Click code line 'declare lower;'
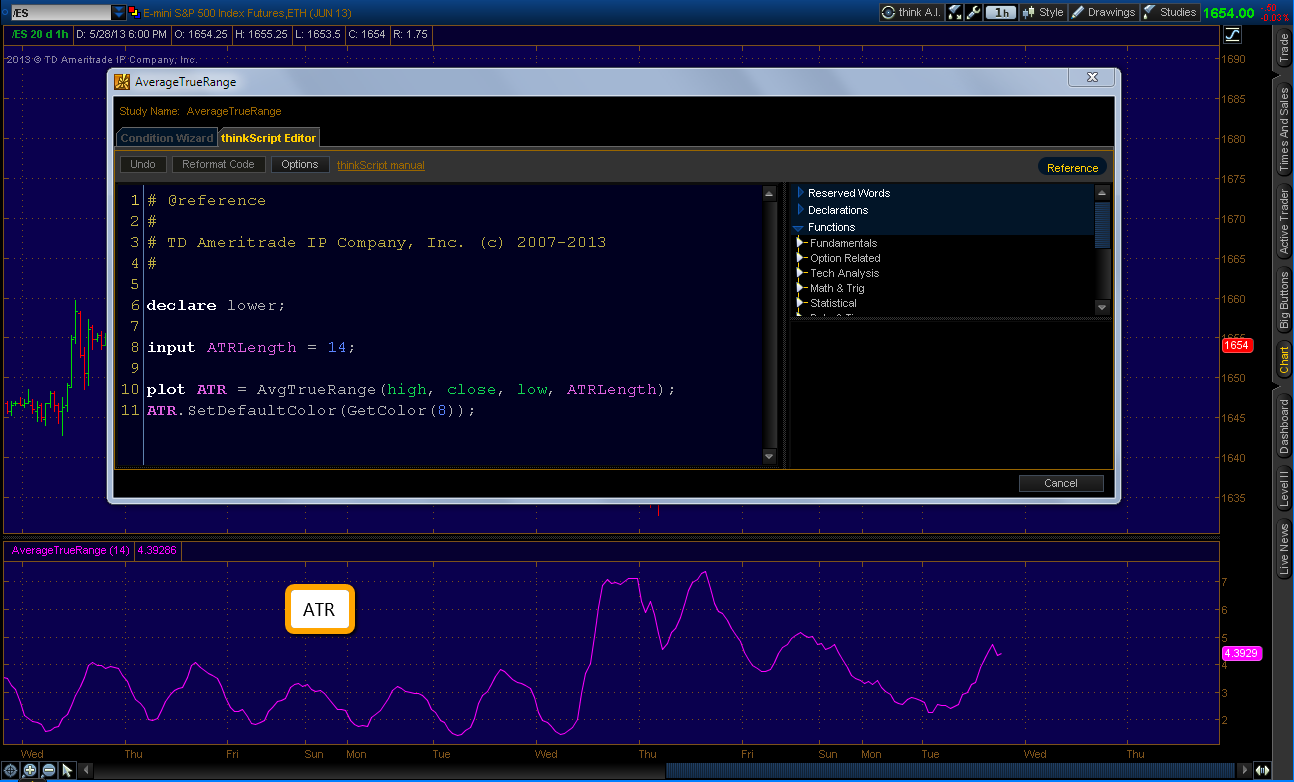Viewport: 1294px width, 782px height. point(216,305)
